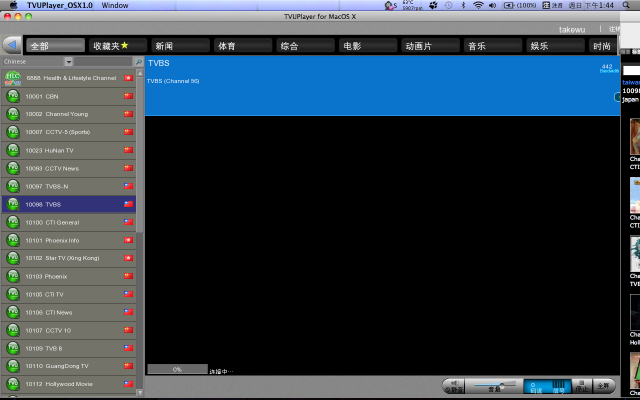Image resolution: width=640 pixels, height=400 pixels.
Task: Select the 10103 Phoenix channel
Action: click(x=69, y=276)
